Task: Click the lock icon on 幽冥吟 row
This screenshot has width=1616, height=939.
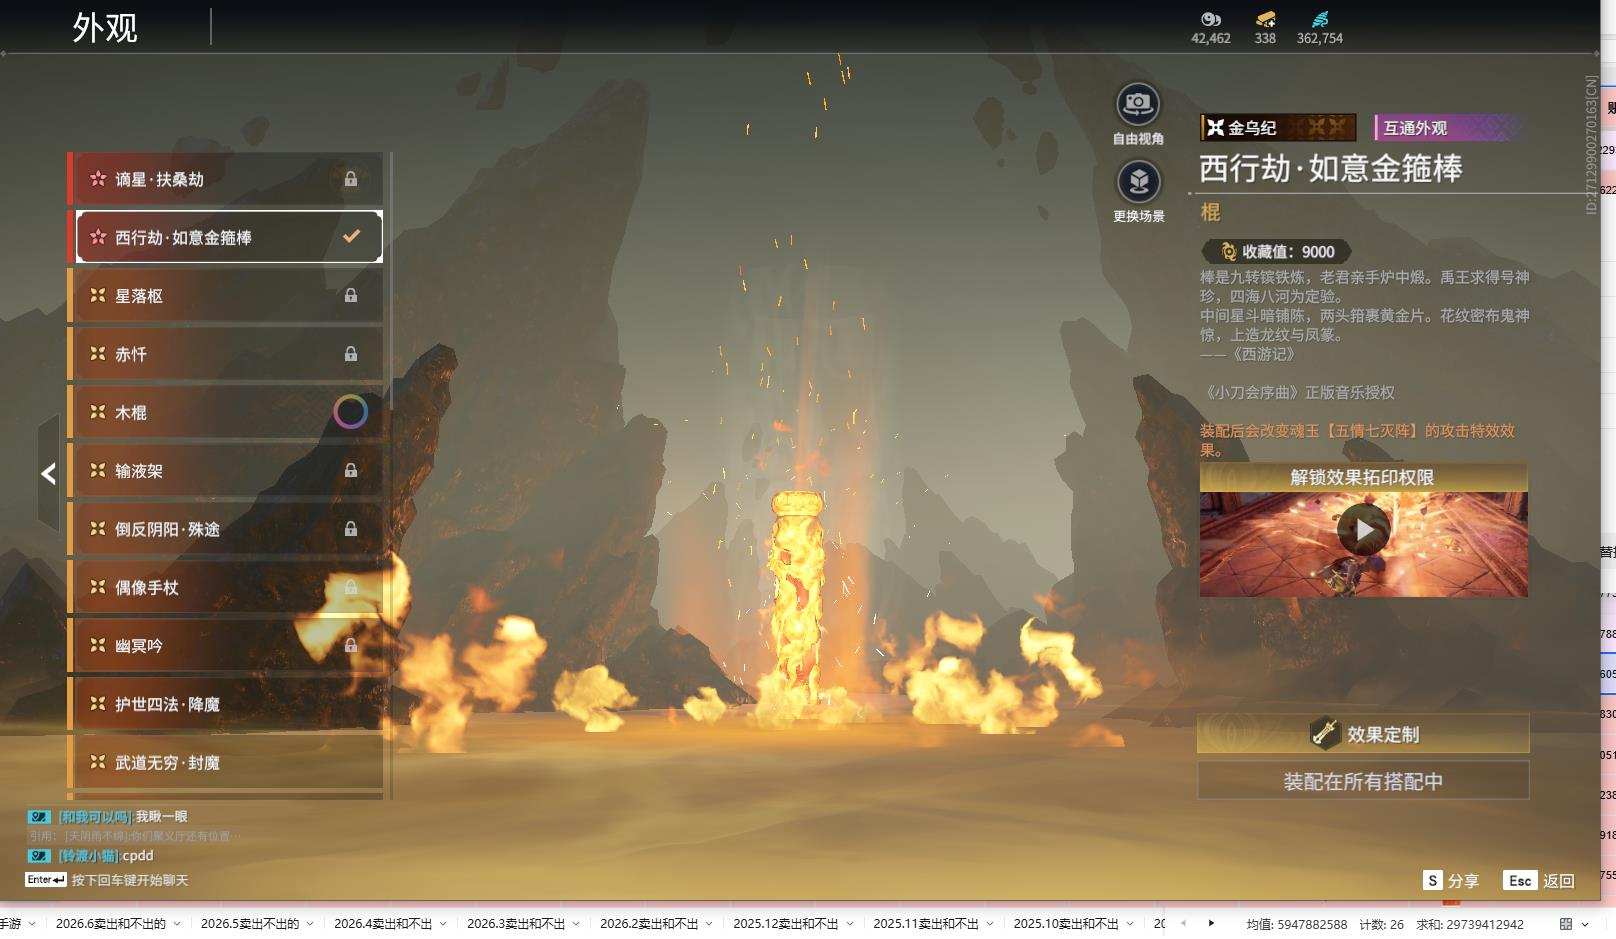Action: pos(351,645)
